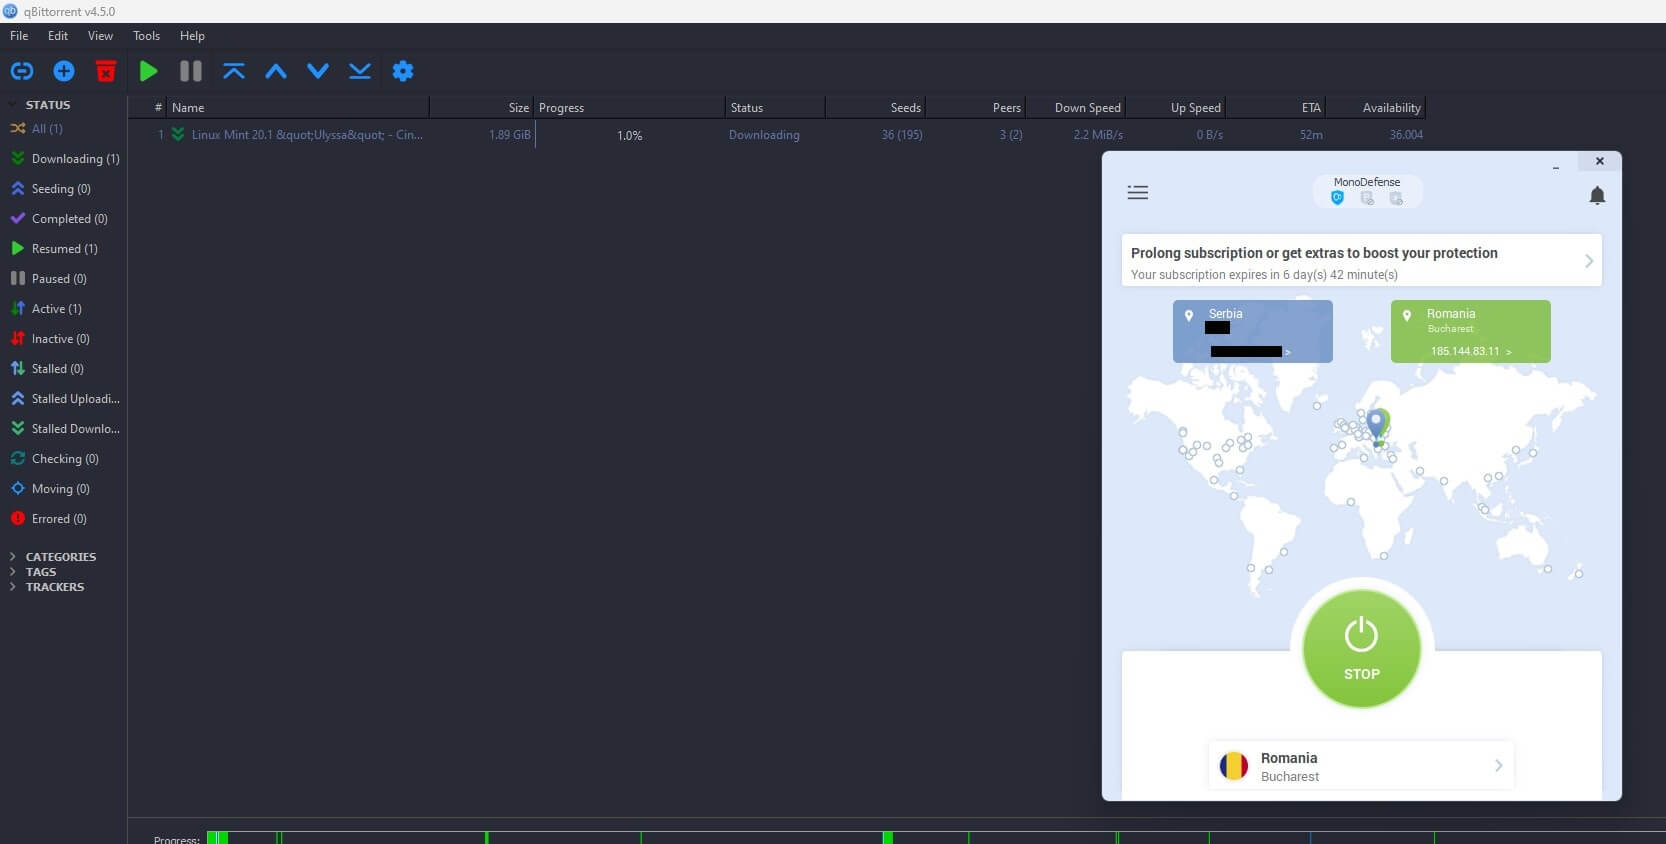Filter by Stalled Downloading status
The height and width of the screenshot is (844, 1666).
(64, 429)
